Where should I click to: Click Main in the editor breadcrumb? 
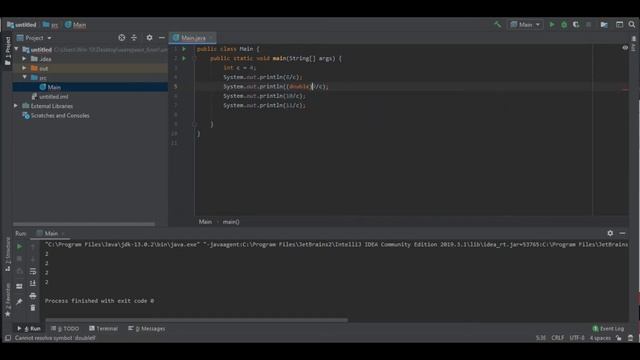click(205, 222)
